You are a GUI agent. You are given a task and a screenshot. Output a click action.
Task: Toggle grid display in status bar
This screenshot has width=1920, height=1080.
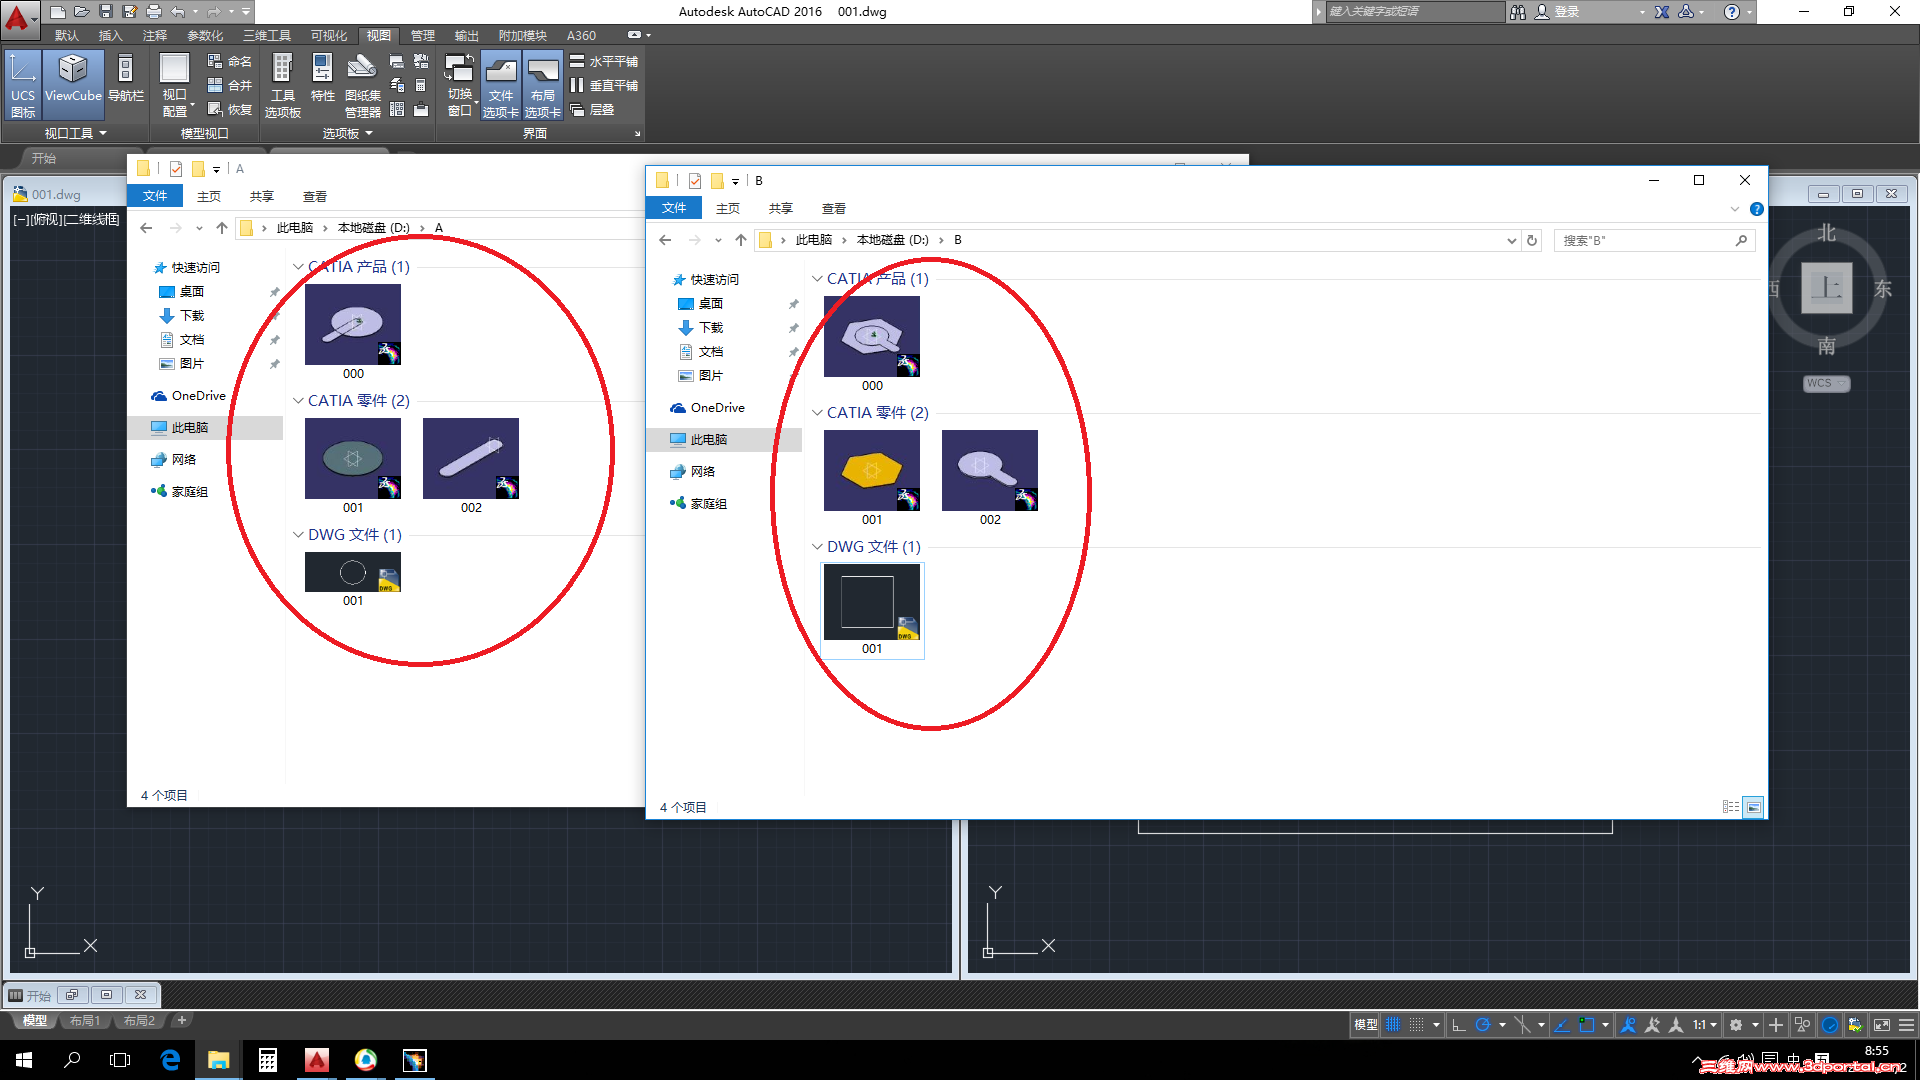coord(1392,1025)
